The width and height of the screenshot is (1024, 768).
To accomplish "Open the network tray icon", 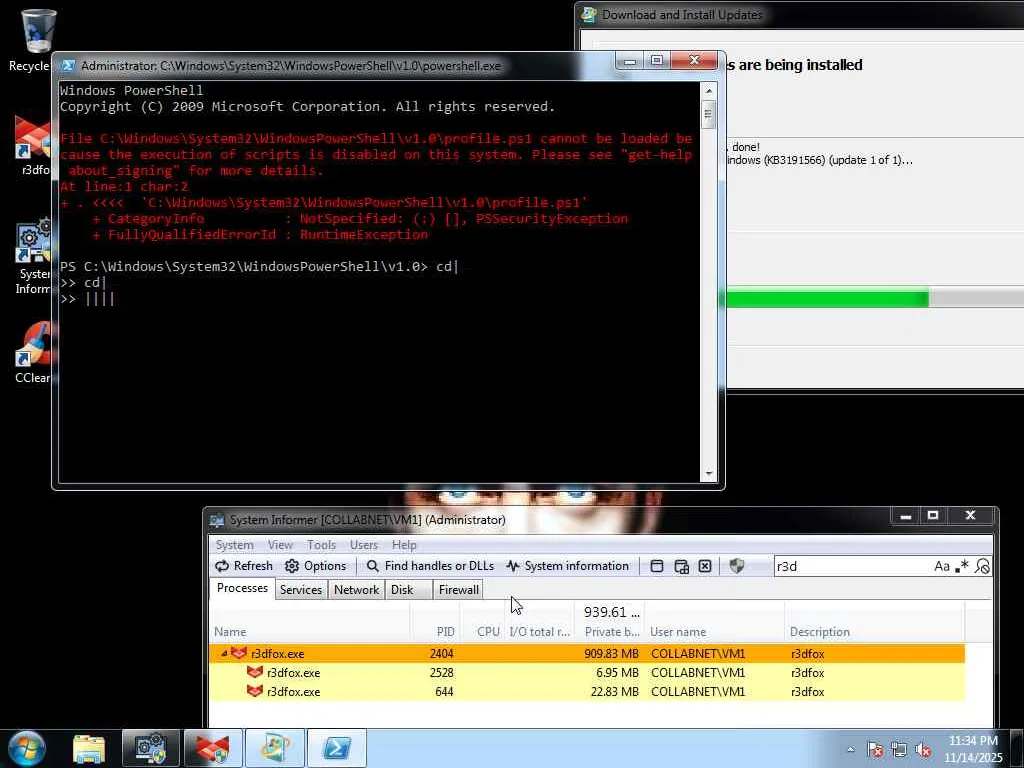I will (899, 749).
